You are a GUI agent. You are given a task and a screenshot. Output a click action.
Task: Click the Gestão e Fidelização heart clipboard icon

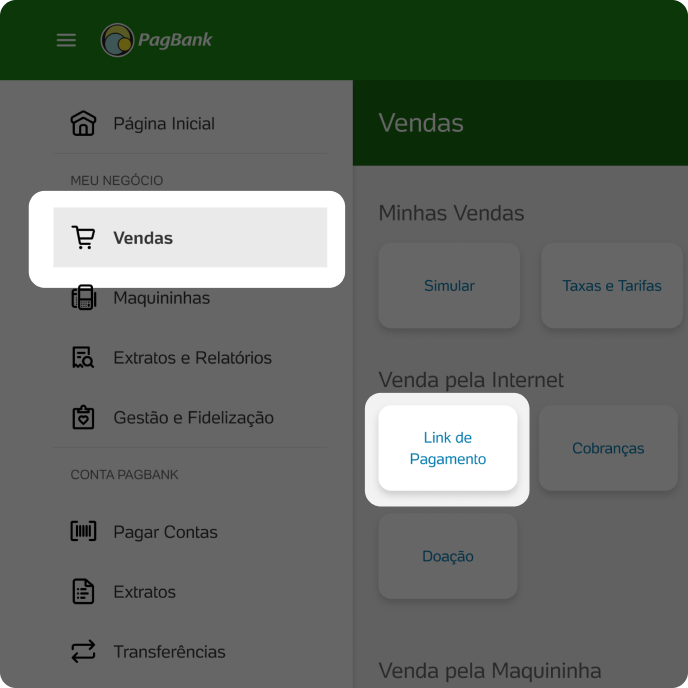[x=83, y=417]
